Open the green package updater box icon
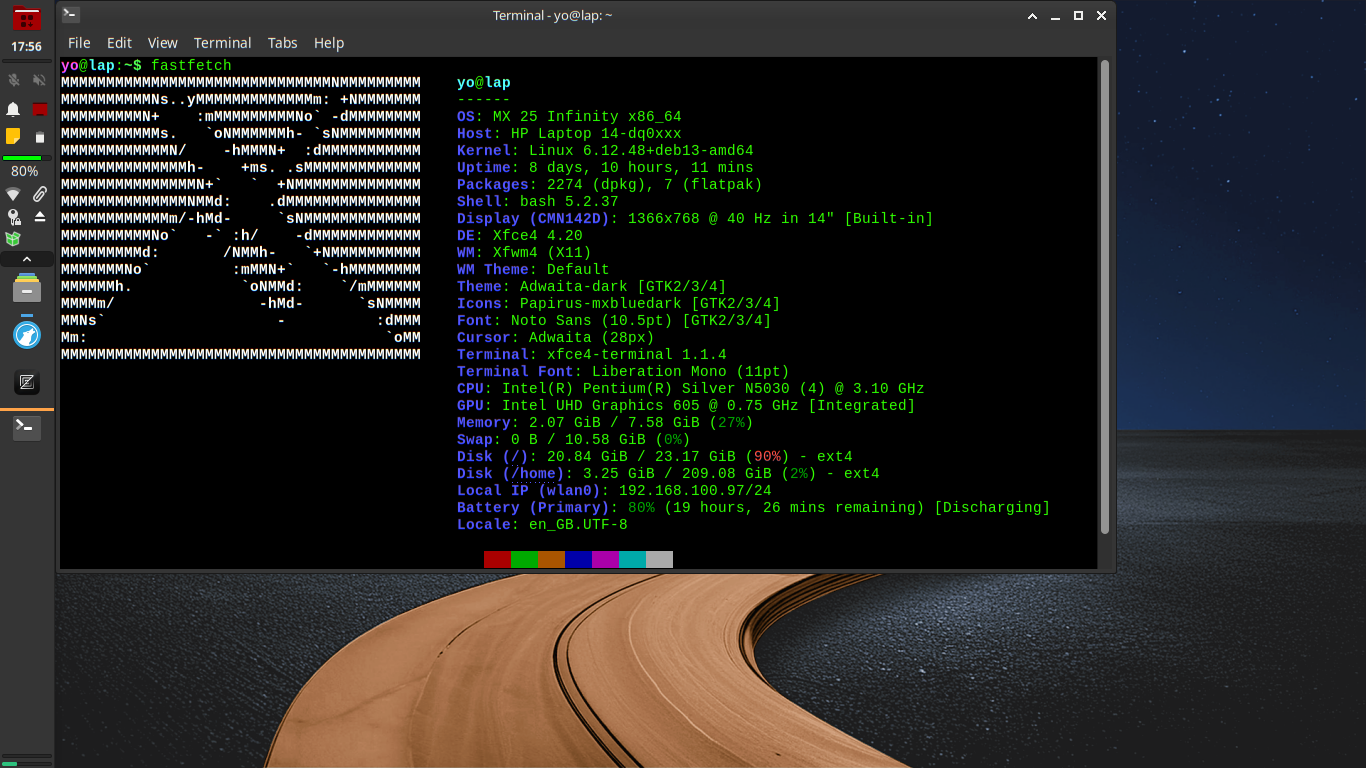The height and width of the screenshot is (768, 1366). [13, 239]
